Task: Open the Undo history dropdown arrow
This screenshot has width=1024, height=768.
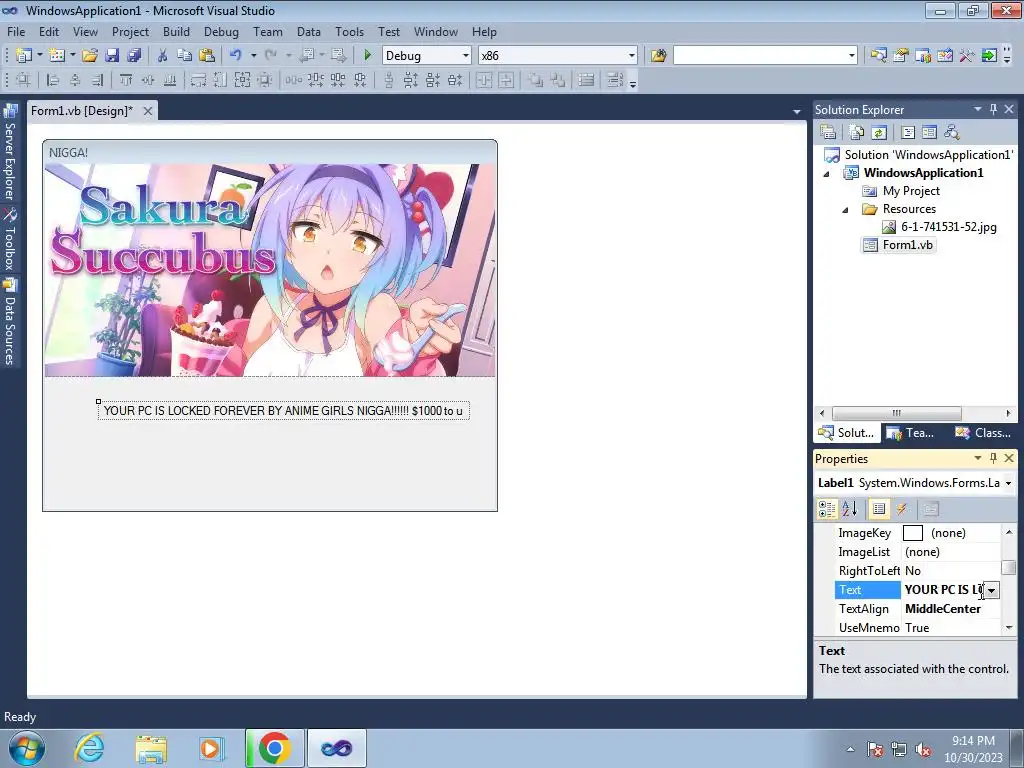Action: coord(253,56)
